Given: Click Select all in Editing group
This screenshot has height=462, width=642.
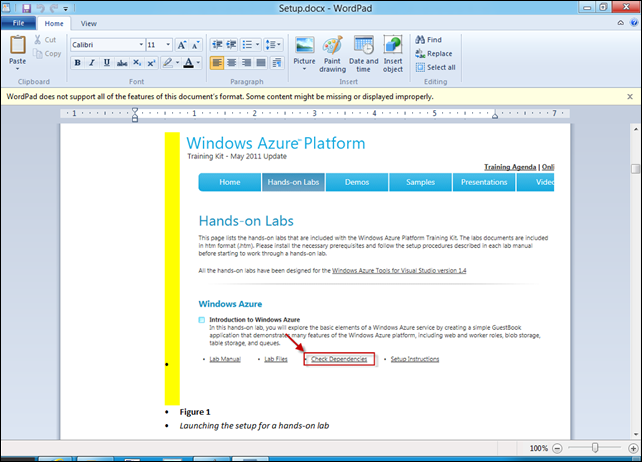Looking at the screenshot, I should click(435, 67).
